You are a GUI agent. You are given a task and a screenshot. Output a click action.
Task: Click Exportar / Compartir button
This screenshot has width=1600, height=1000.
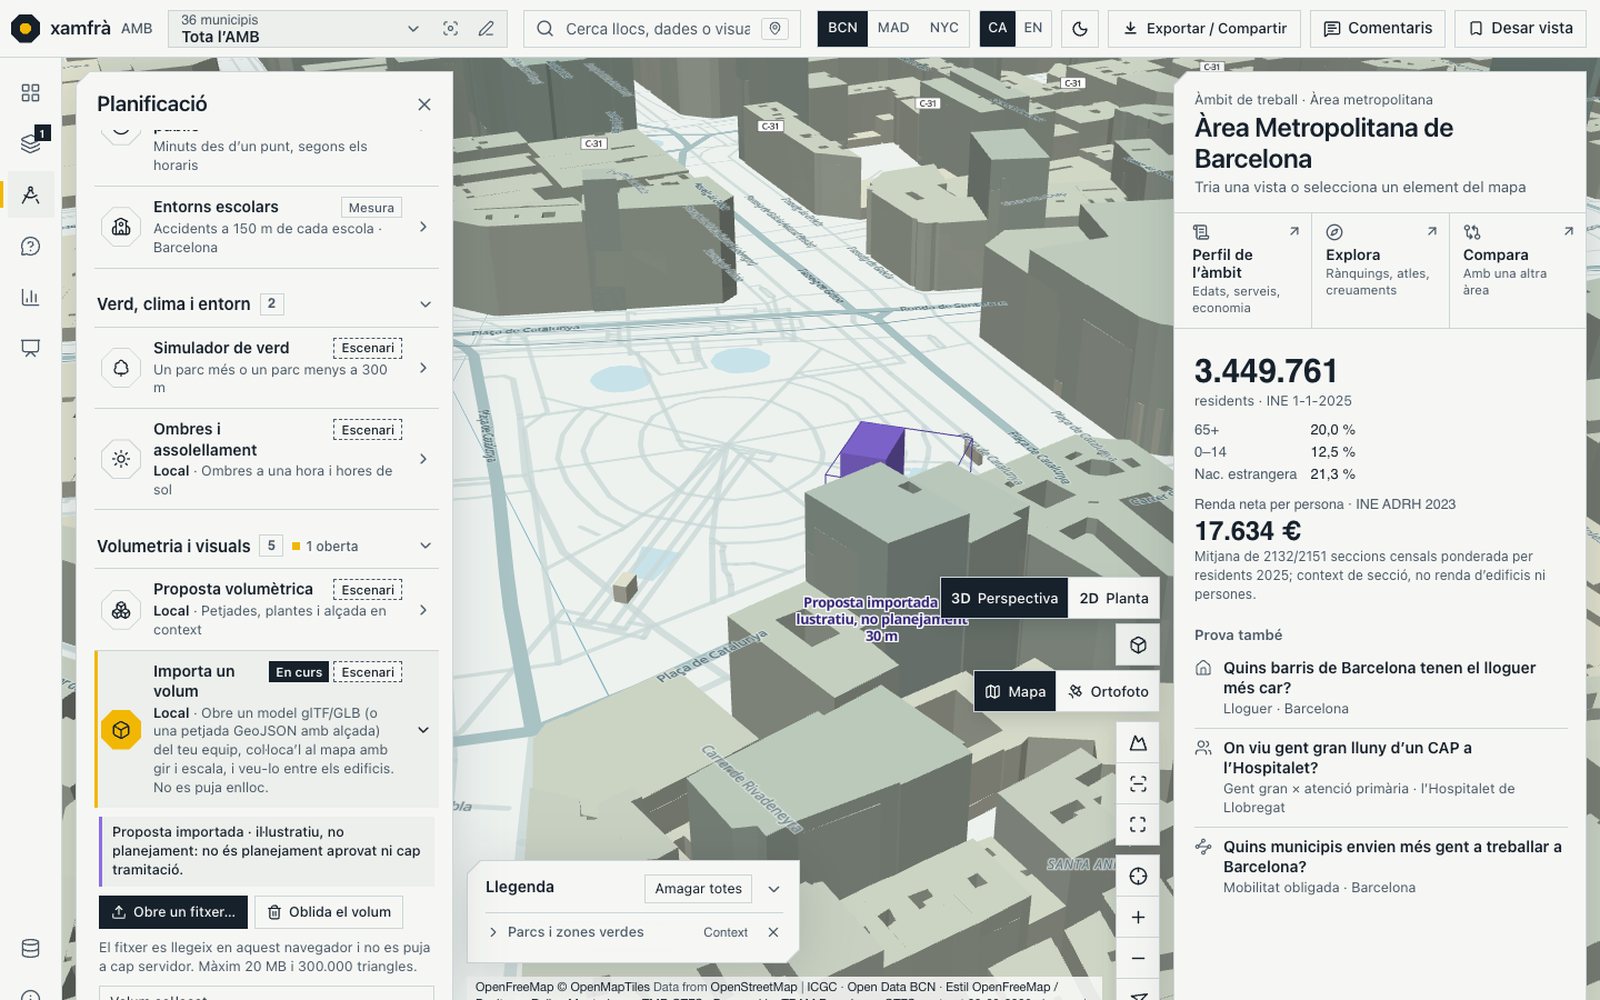click(1204, 29)
